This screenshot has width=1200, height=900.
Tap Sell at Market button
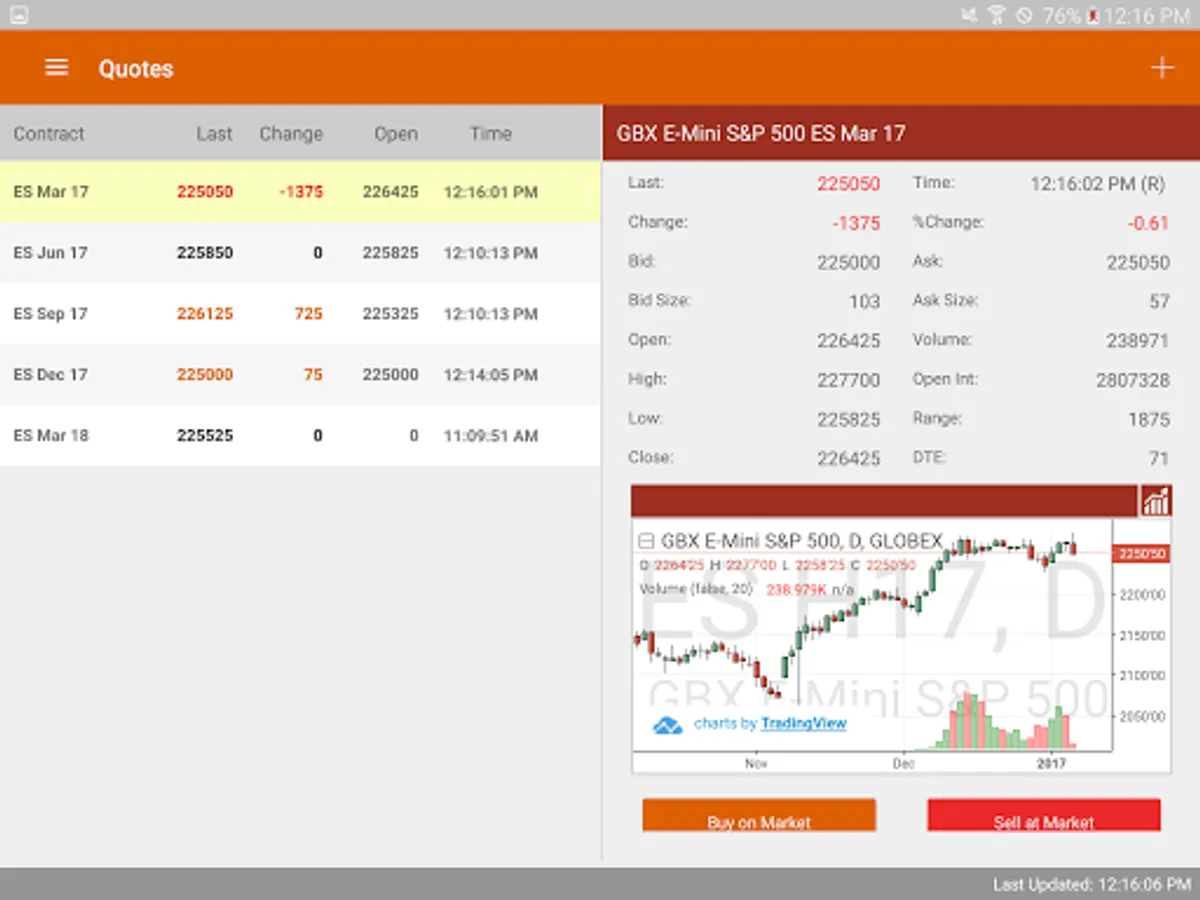[x=1044, y=815]
